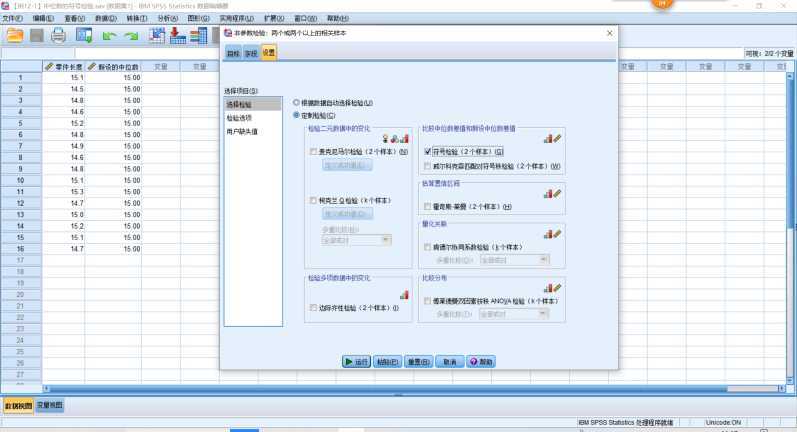Click the ruler icon in 零件长度 column header
The image size is (797, 432).
pyautogui.click(x=49, y=67)
